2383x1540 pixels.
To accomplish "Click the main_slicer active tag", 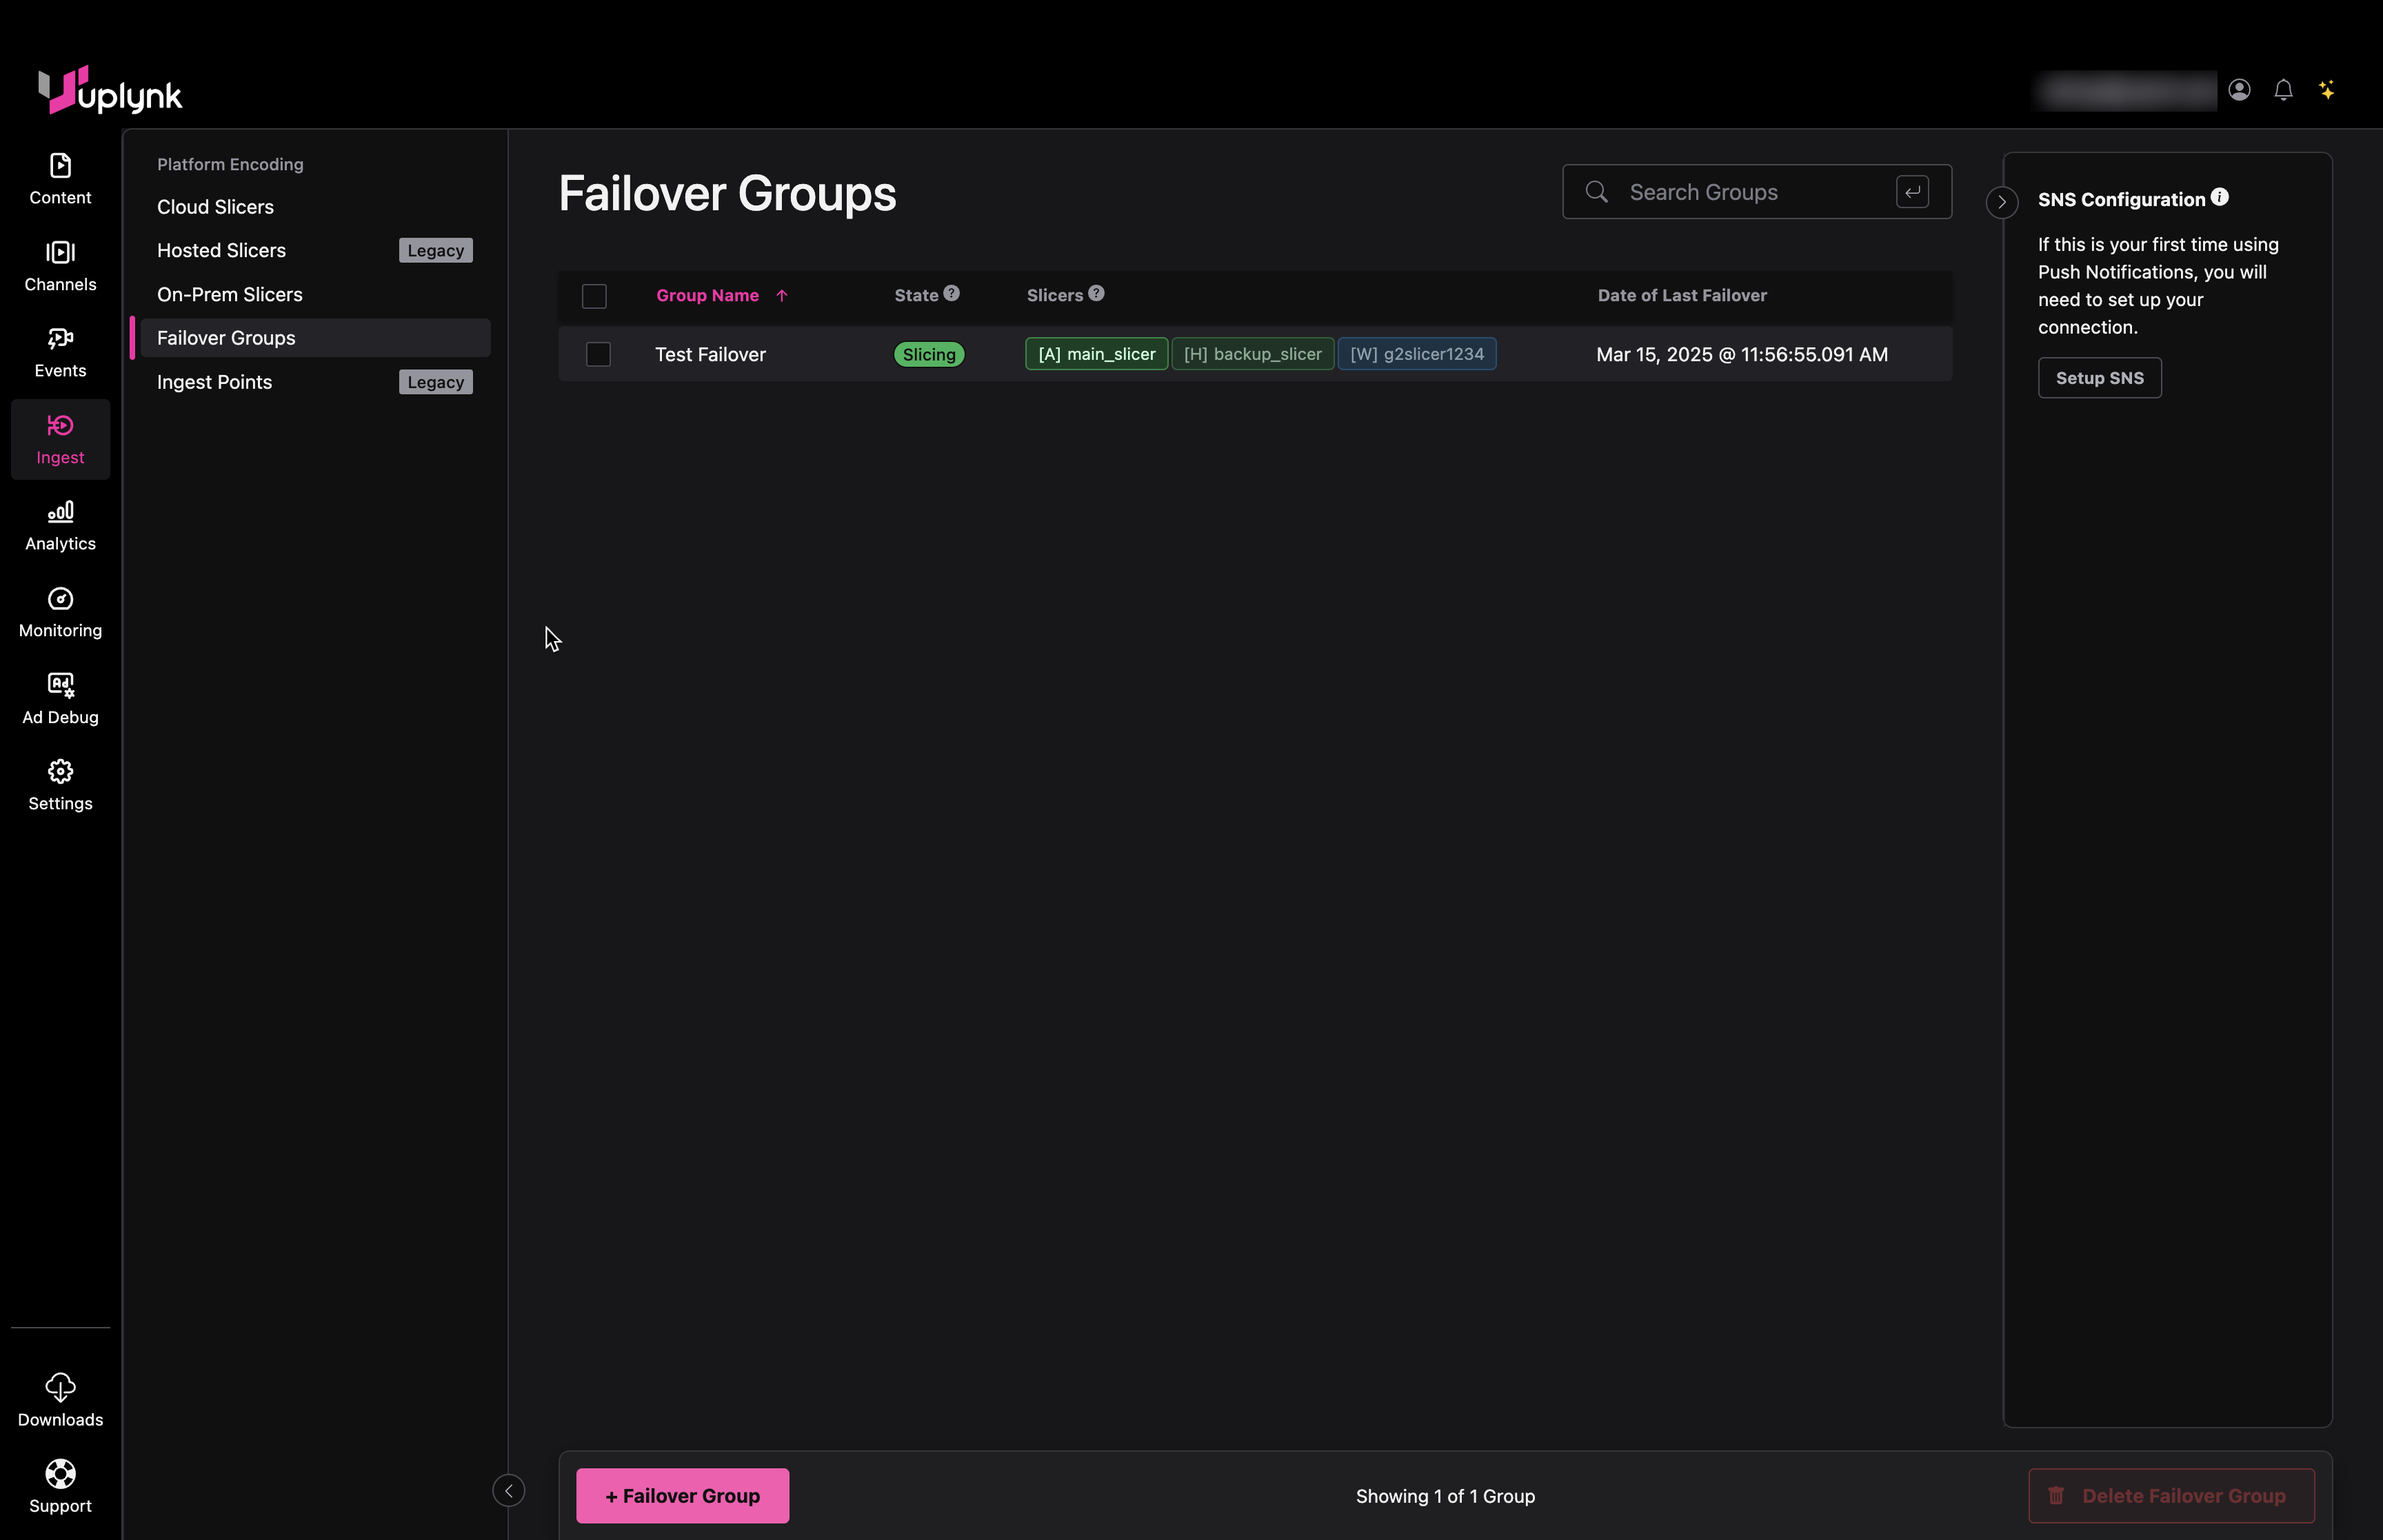I will click(1096, 354).
